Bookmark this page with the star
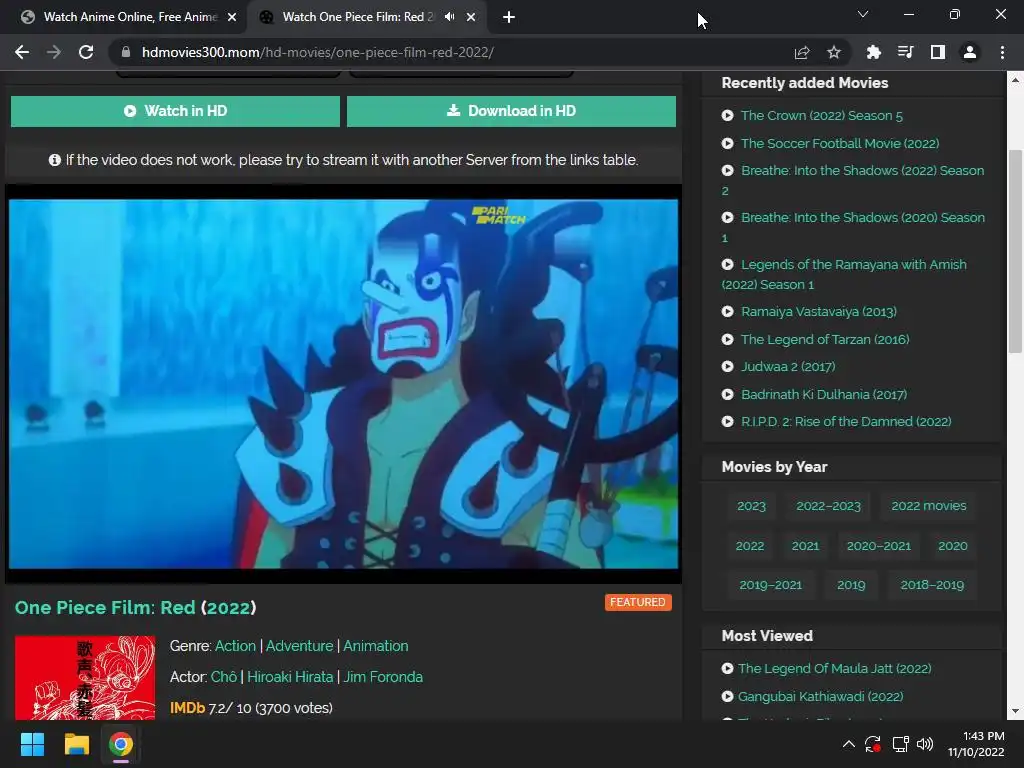The image size is (1024, 768). pos(834,52)
